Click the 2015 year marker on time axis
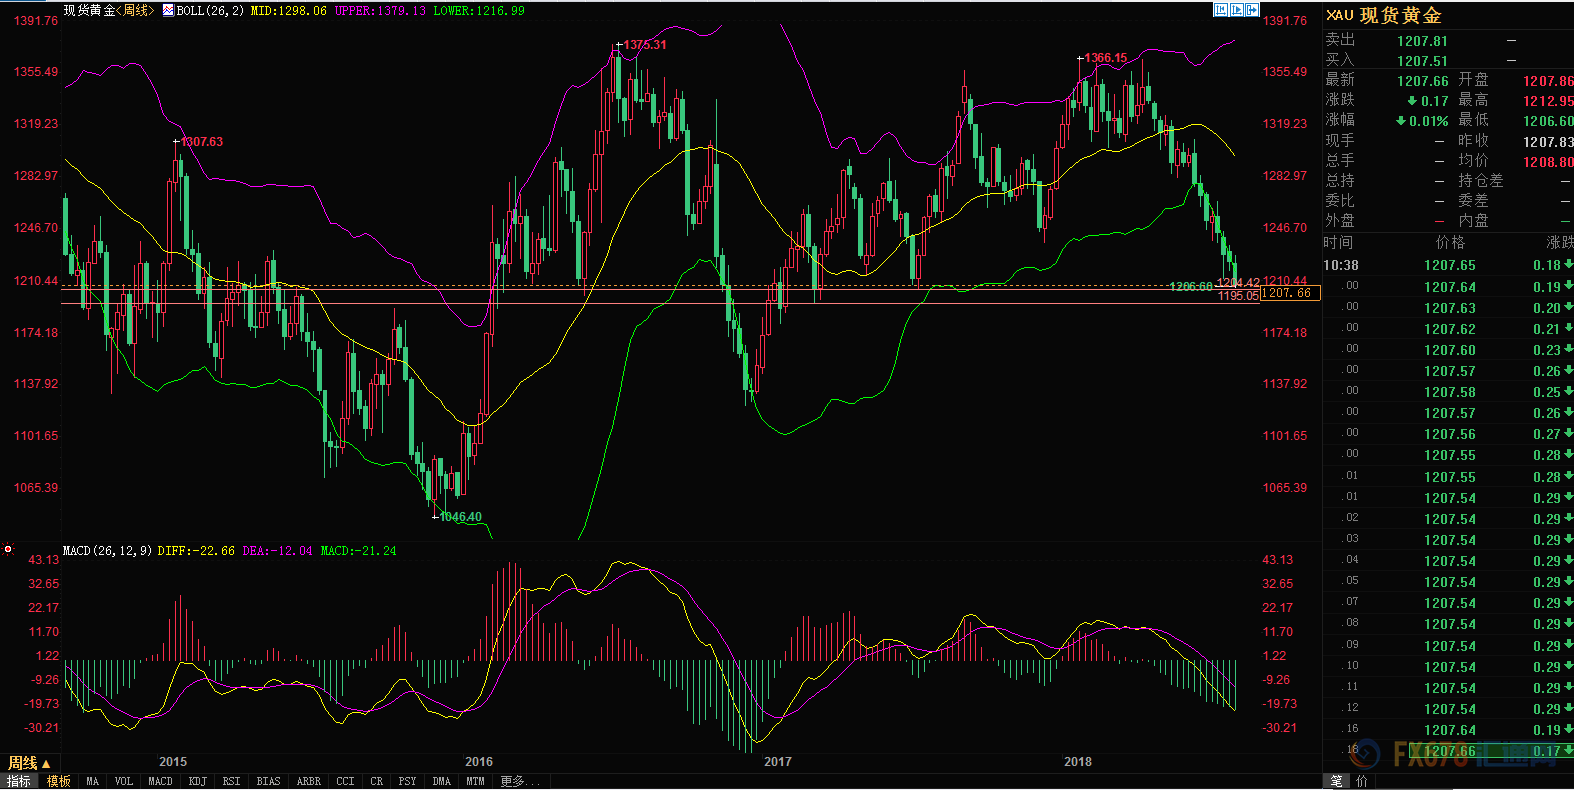 173,762
